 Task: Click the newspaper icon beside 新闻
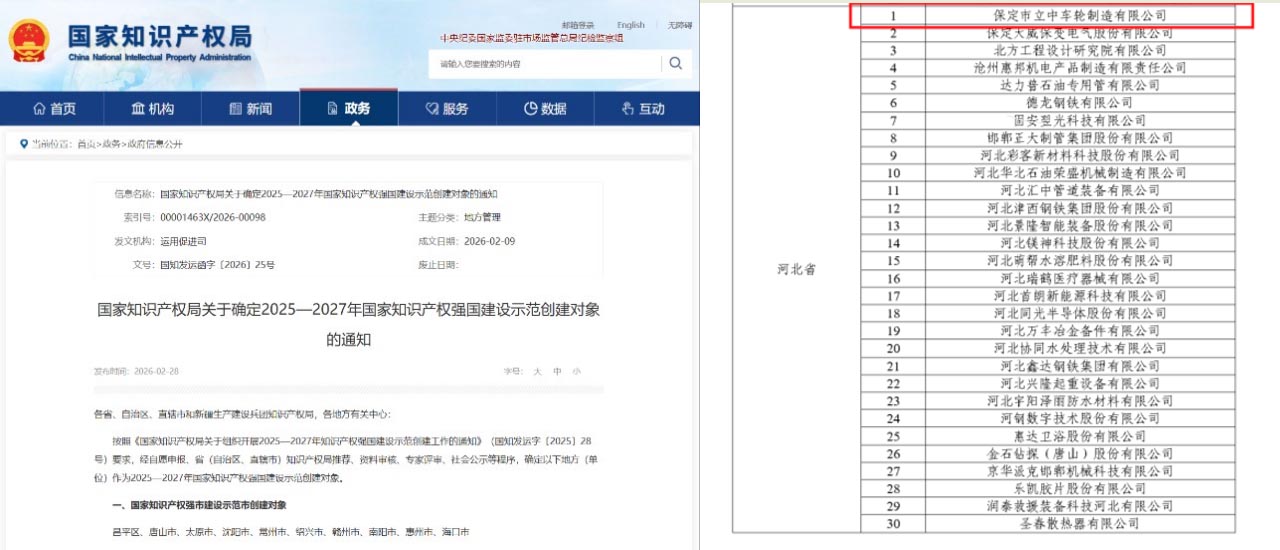236,109
